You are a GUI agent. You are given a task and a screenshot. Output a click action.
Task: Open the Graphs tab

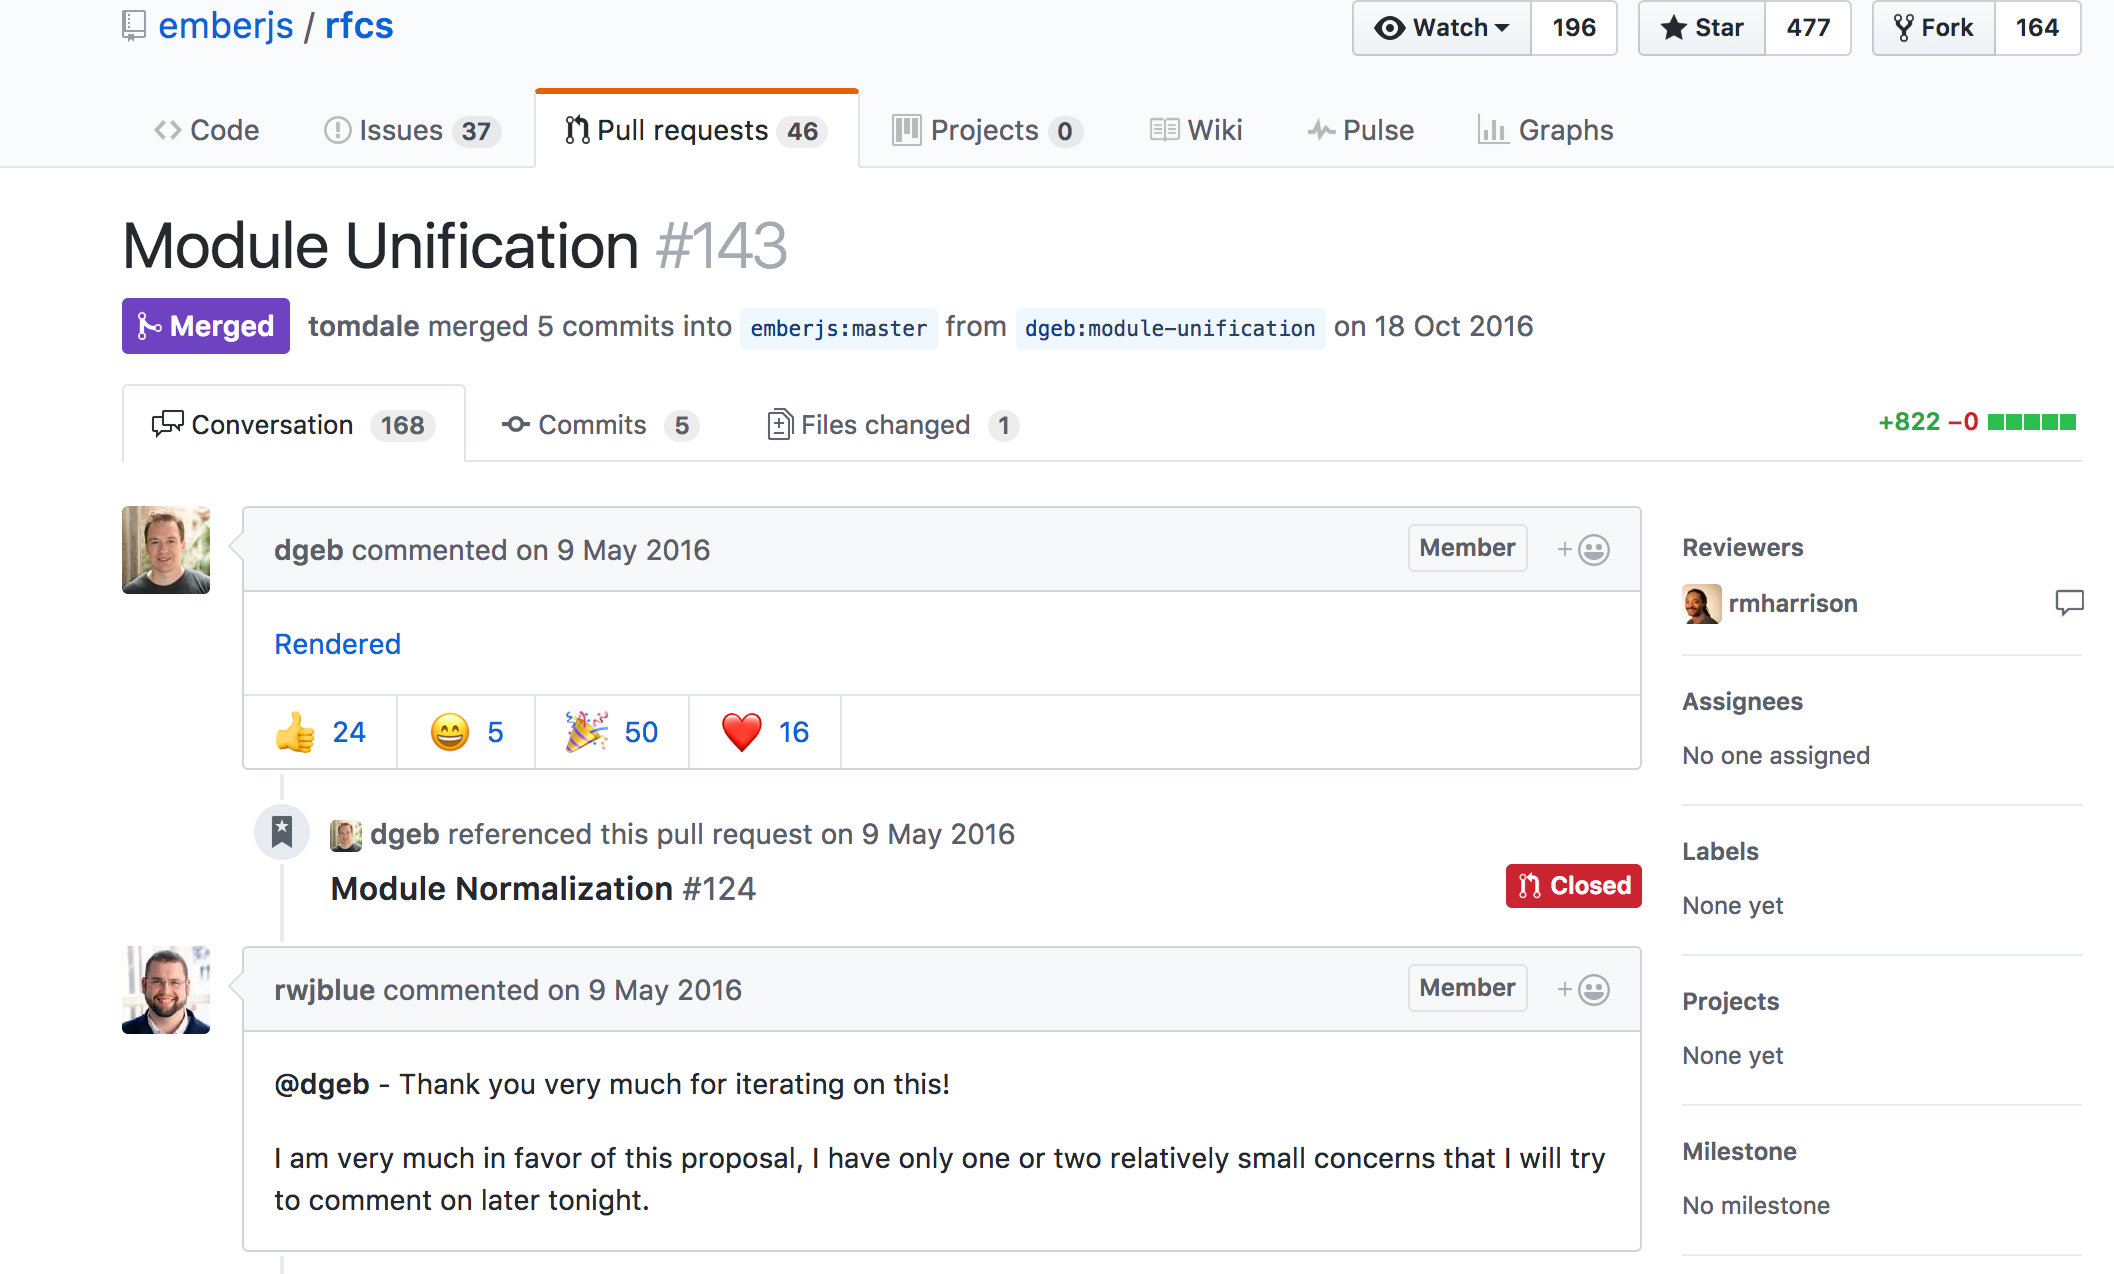point(1546,130)
